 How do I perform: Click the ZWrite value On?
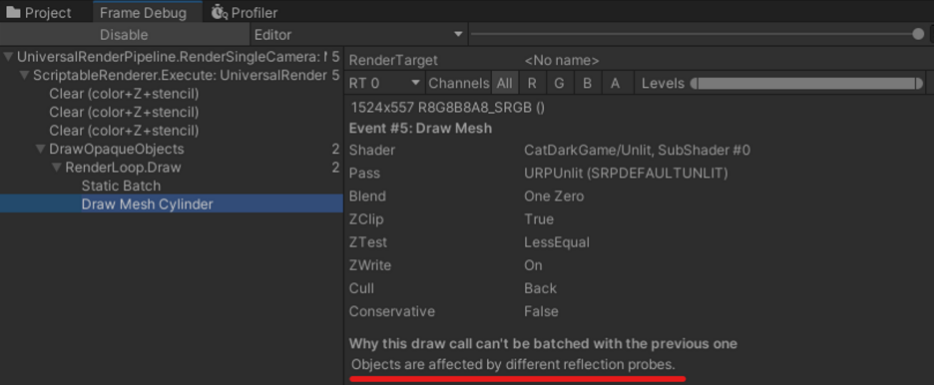pyautogui.click(x=533, y=265)
